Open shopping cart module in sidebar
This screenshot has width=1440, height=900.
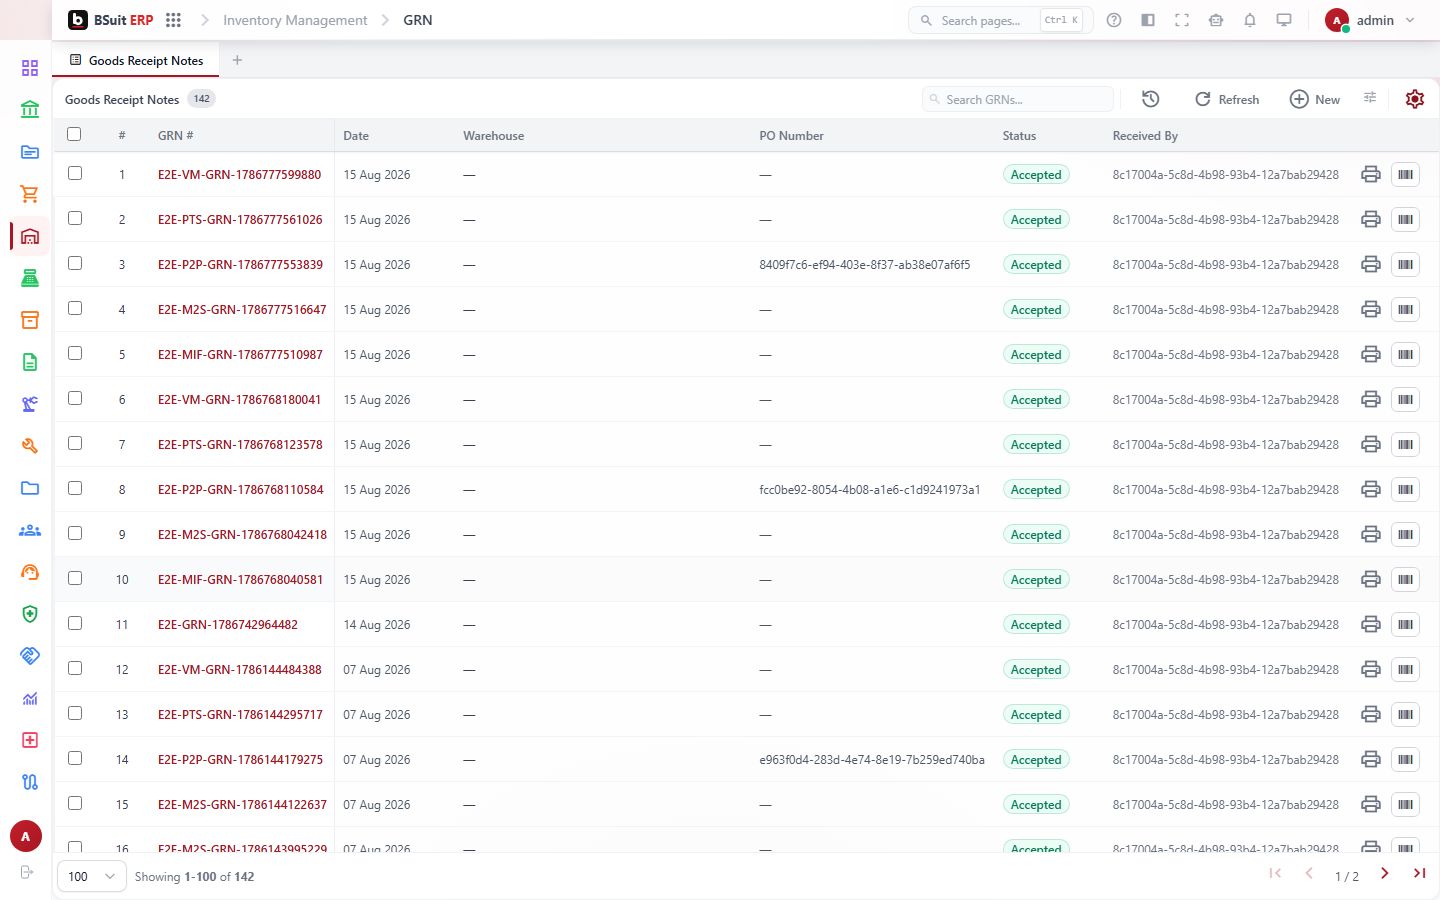pyautogui.click(x=30, y=194)
